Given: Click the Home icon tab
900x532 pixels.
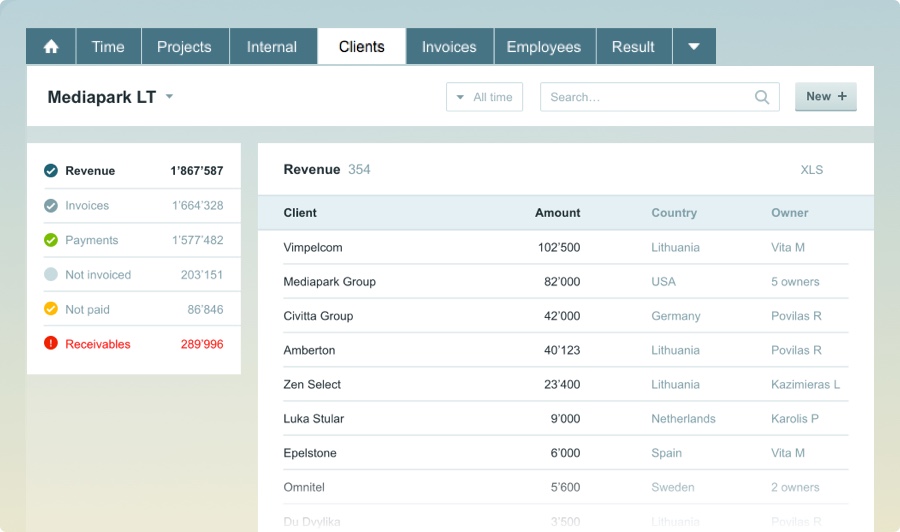Looking at the screenshot, I should pyautogui.click(x=51, y=47).
